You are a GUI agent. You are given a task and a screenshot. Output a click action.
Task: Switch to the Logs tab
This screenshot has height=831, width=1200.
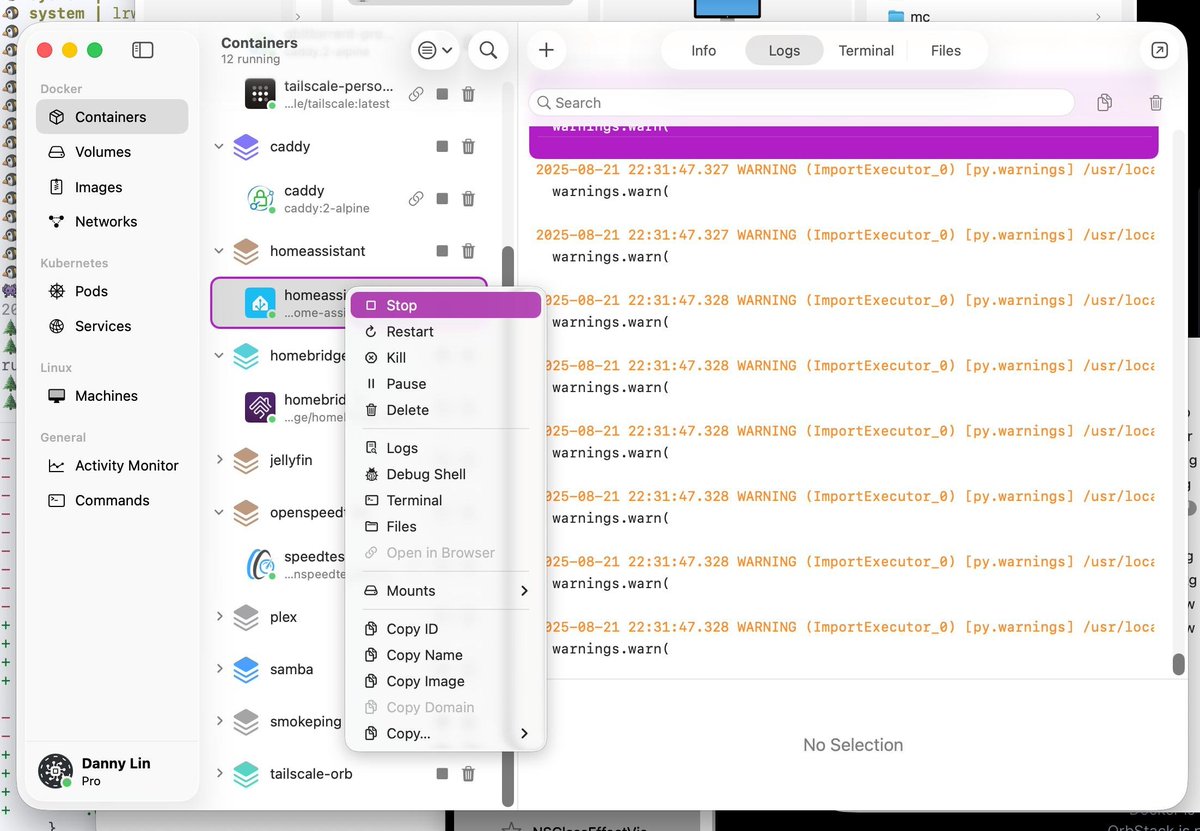point(784,50)
